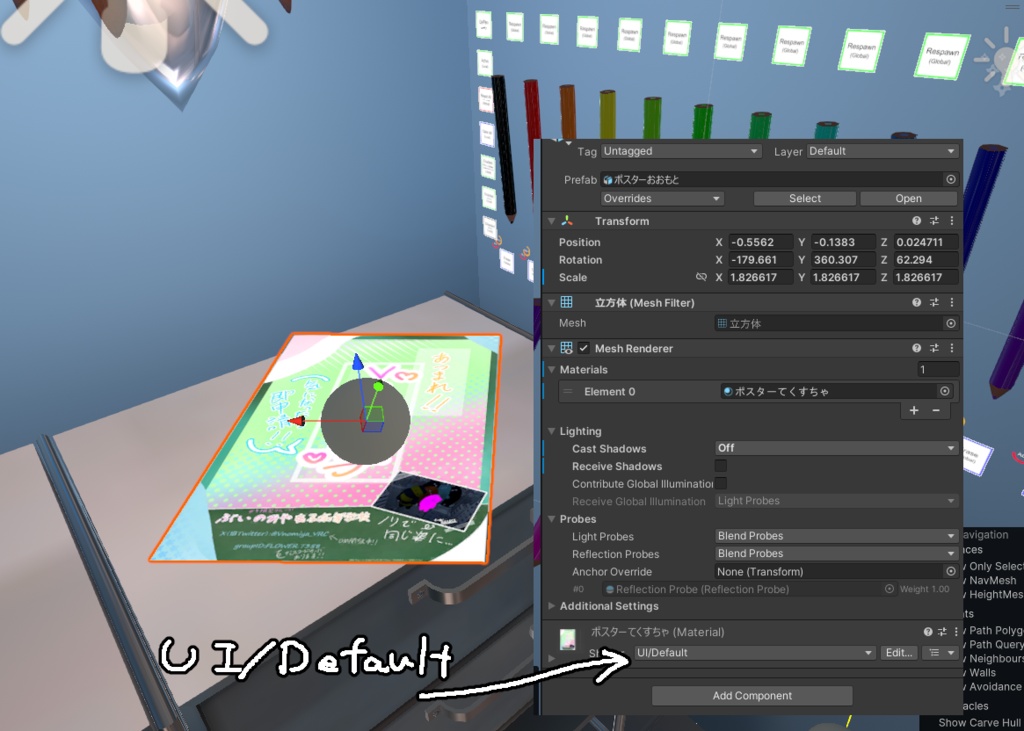Open the Mesh Renderer help icon
The image size is (1024, 731).
tap(916, 348)
